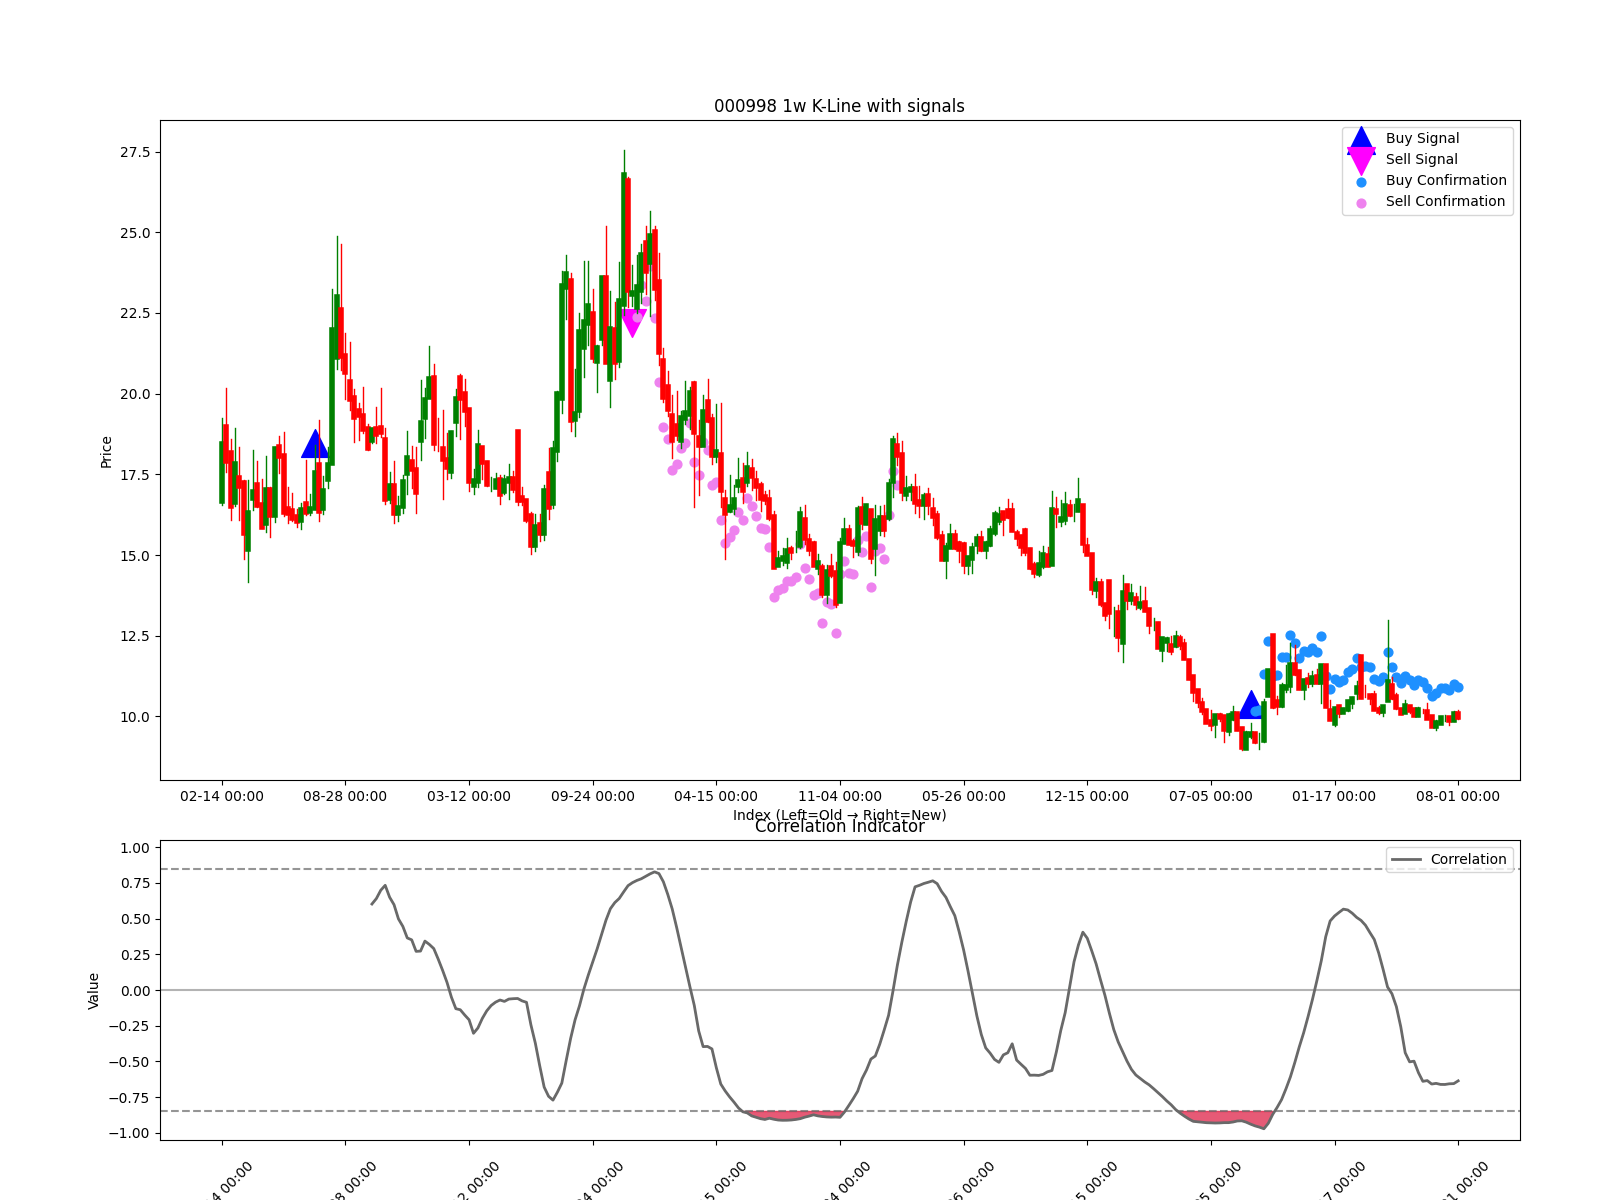
Task: Click the -1.00 tick on the correlation axis
Action: 129,1133
